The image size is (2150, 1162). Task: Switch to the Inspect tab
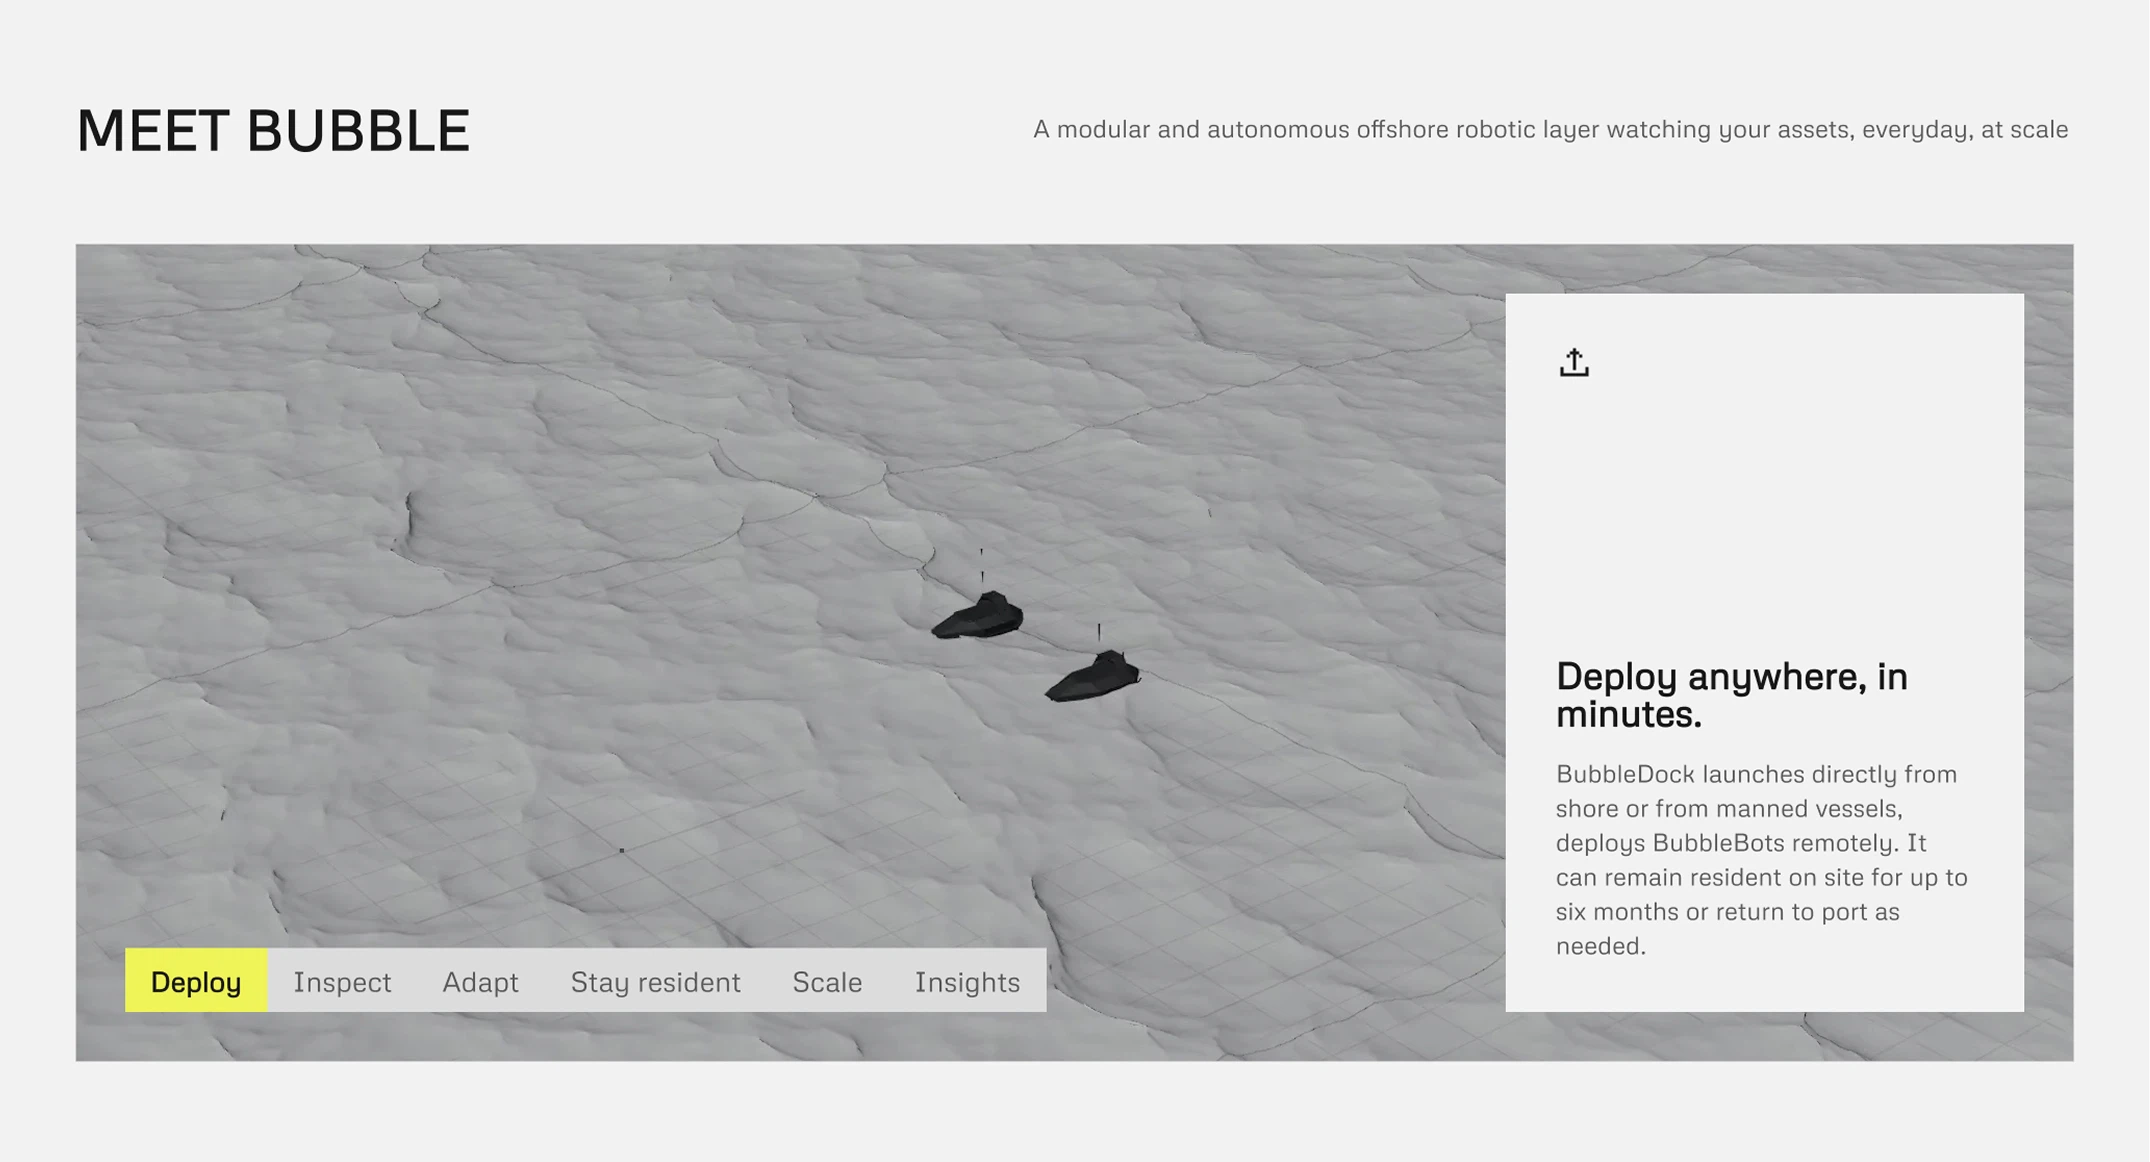(342, 980)
